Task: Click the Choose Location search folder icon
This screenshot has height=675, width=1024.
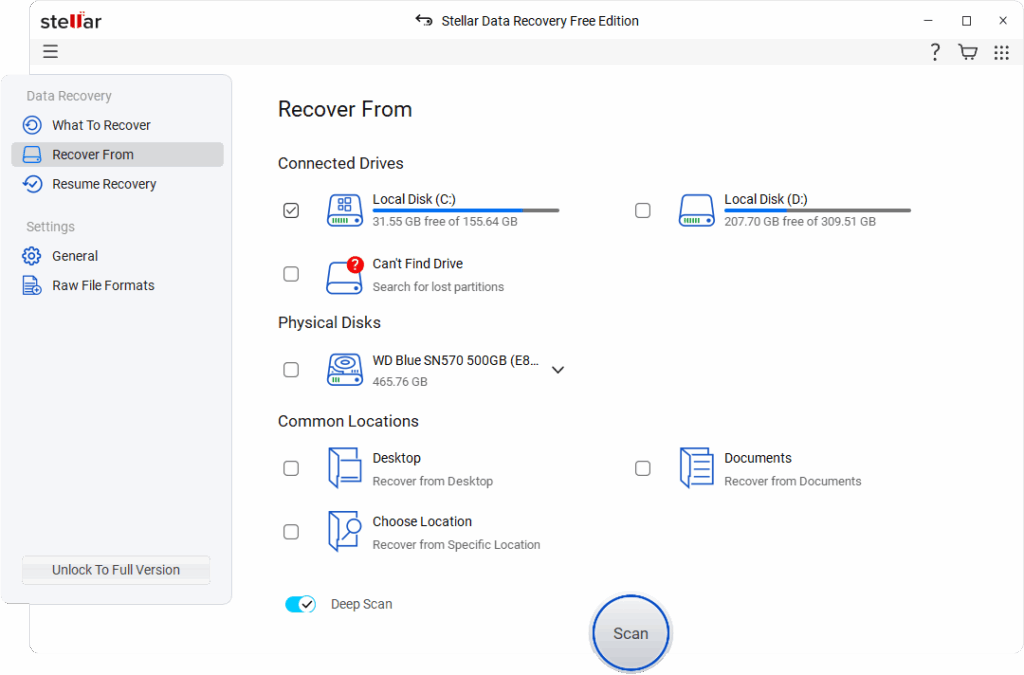Action: click(345, 531)
